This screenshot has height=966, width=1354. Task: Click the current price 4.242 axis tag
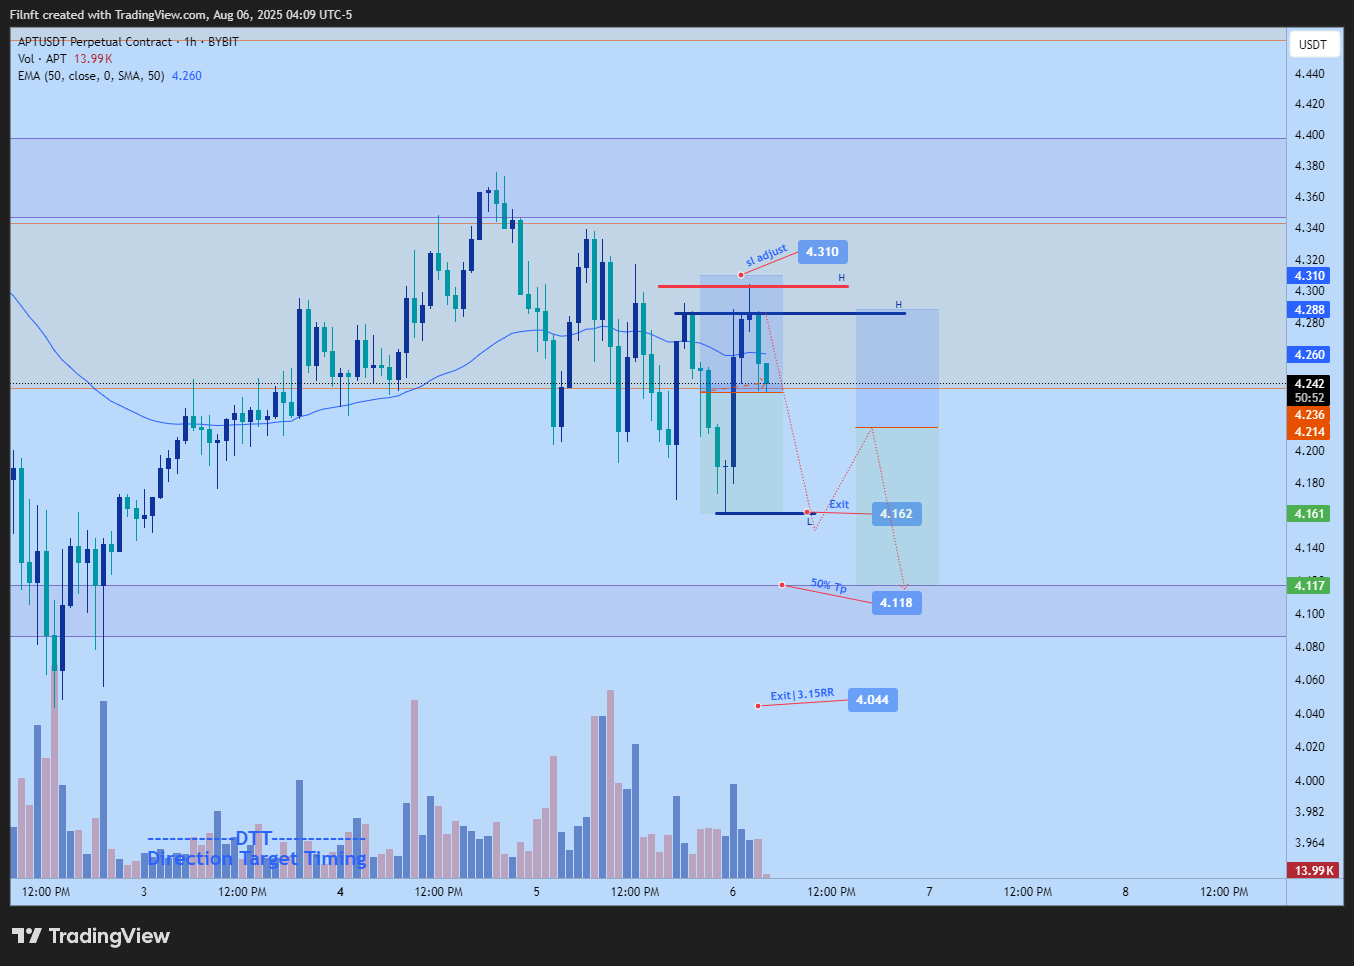click(1310, 384)
